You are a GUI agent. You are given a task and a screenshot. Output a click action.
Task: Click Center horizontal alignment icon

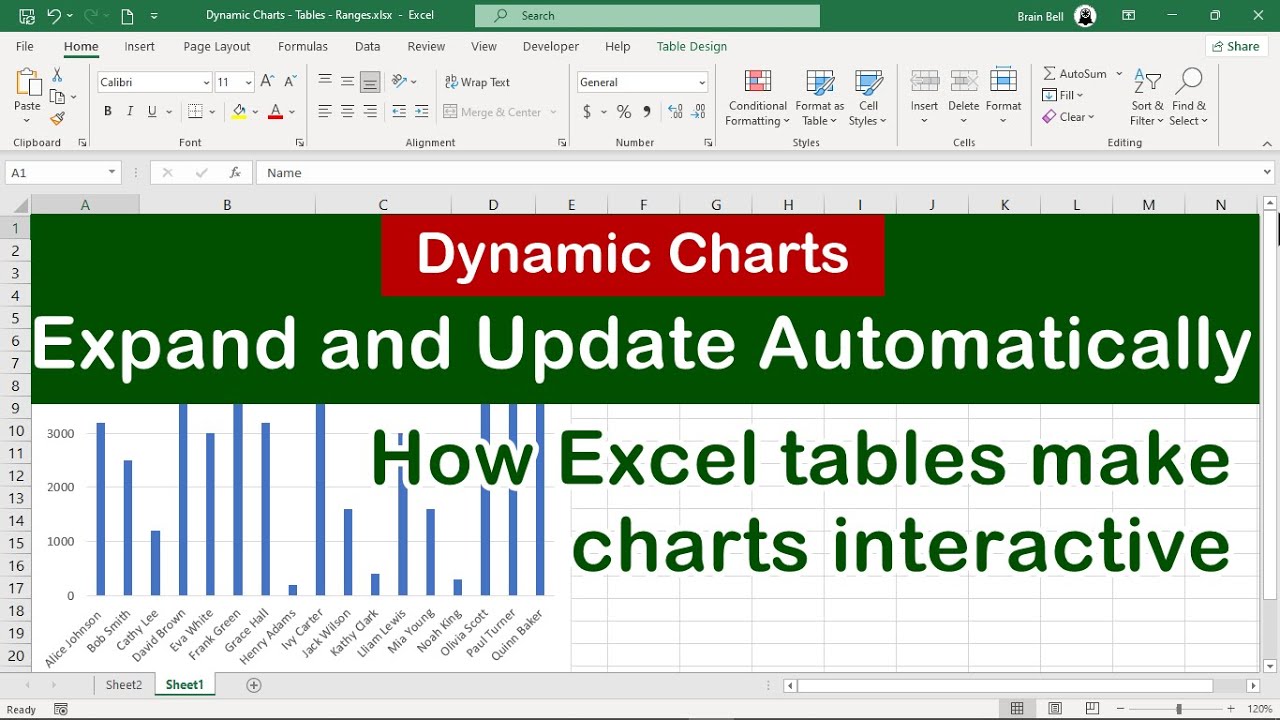(x=347, y=112)
